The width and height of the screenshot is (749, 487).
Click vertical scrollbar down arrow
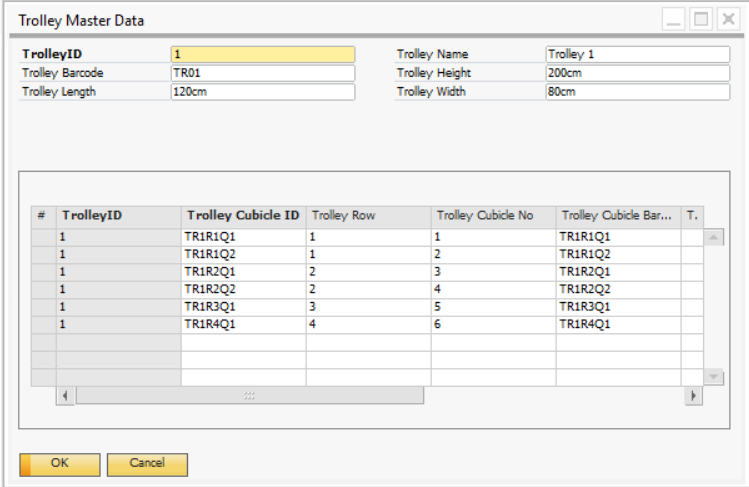click(714, 376)
